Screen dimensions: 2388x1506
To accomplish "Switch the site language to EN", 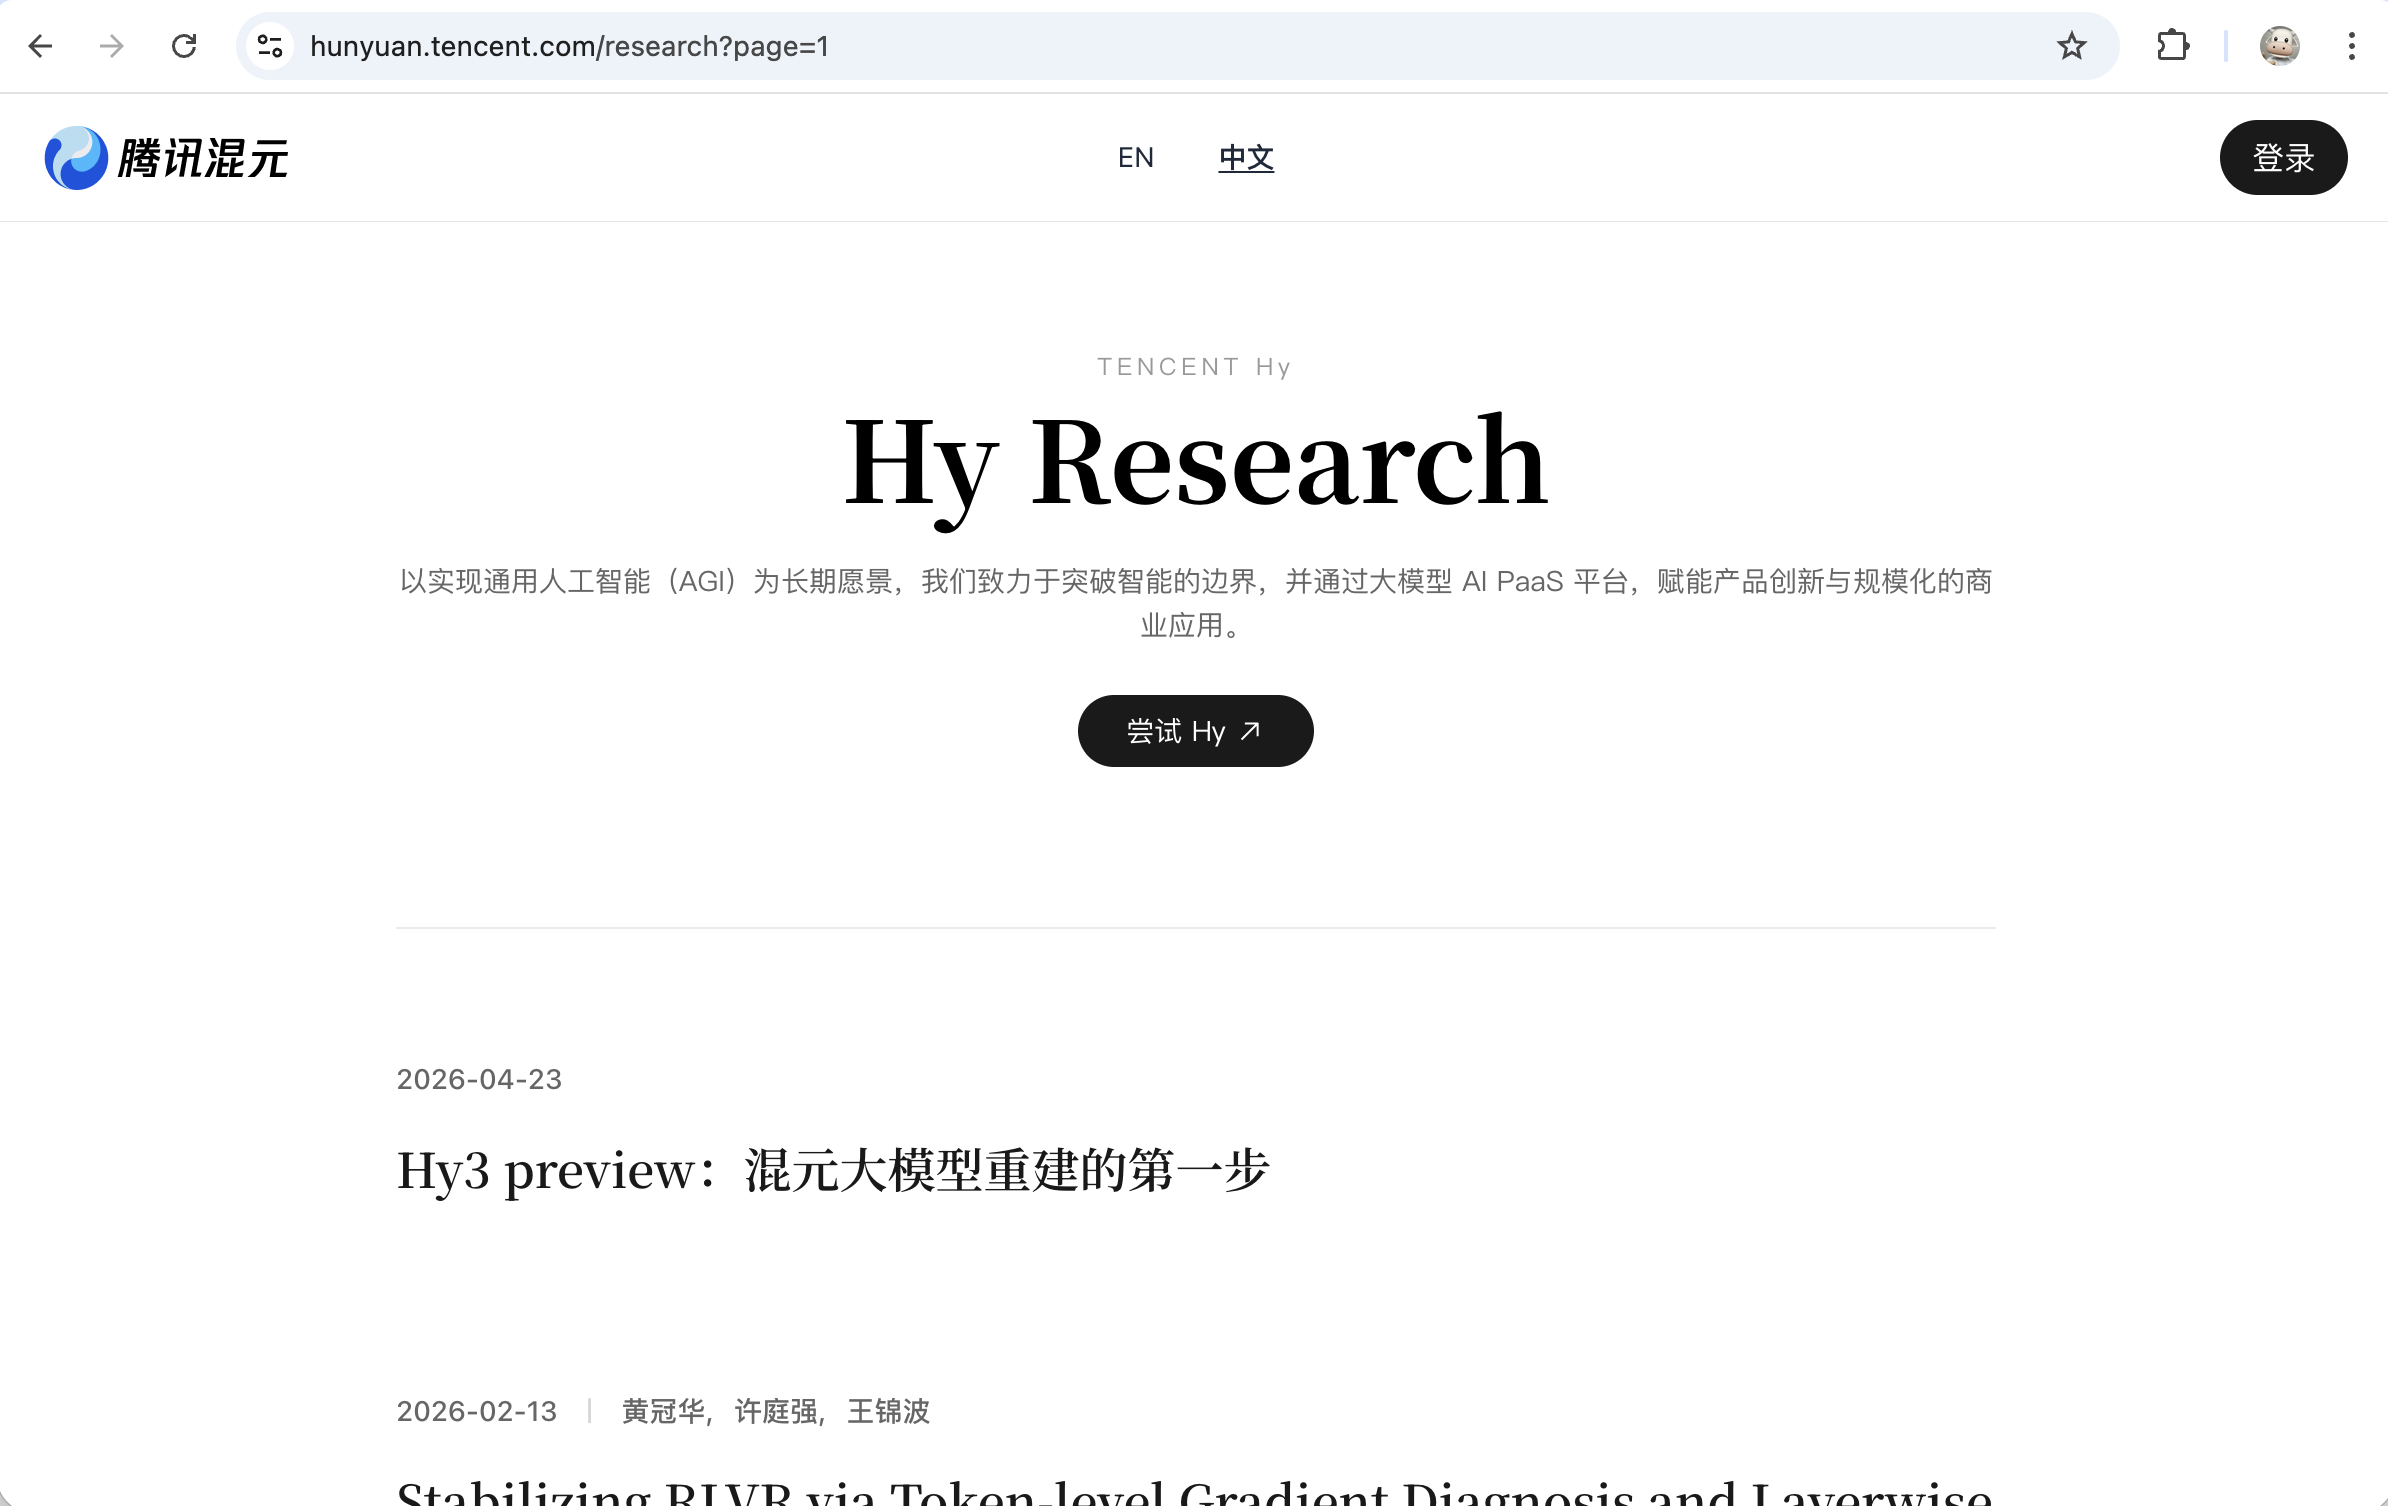I will coord(1135,157).
